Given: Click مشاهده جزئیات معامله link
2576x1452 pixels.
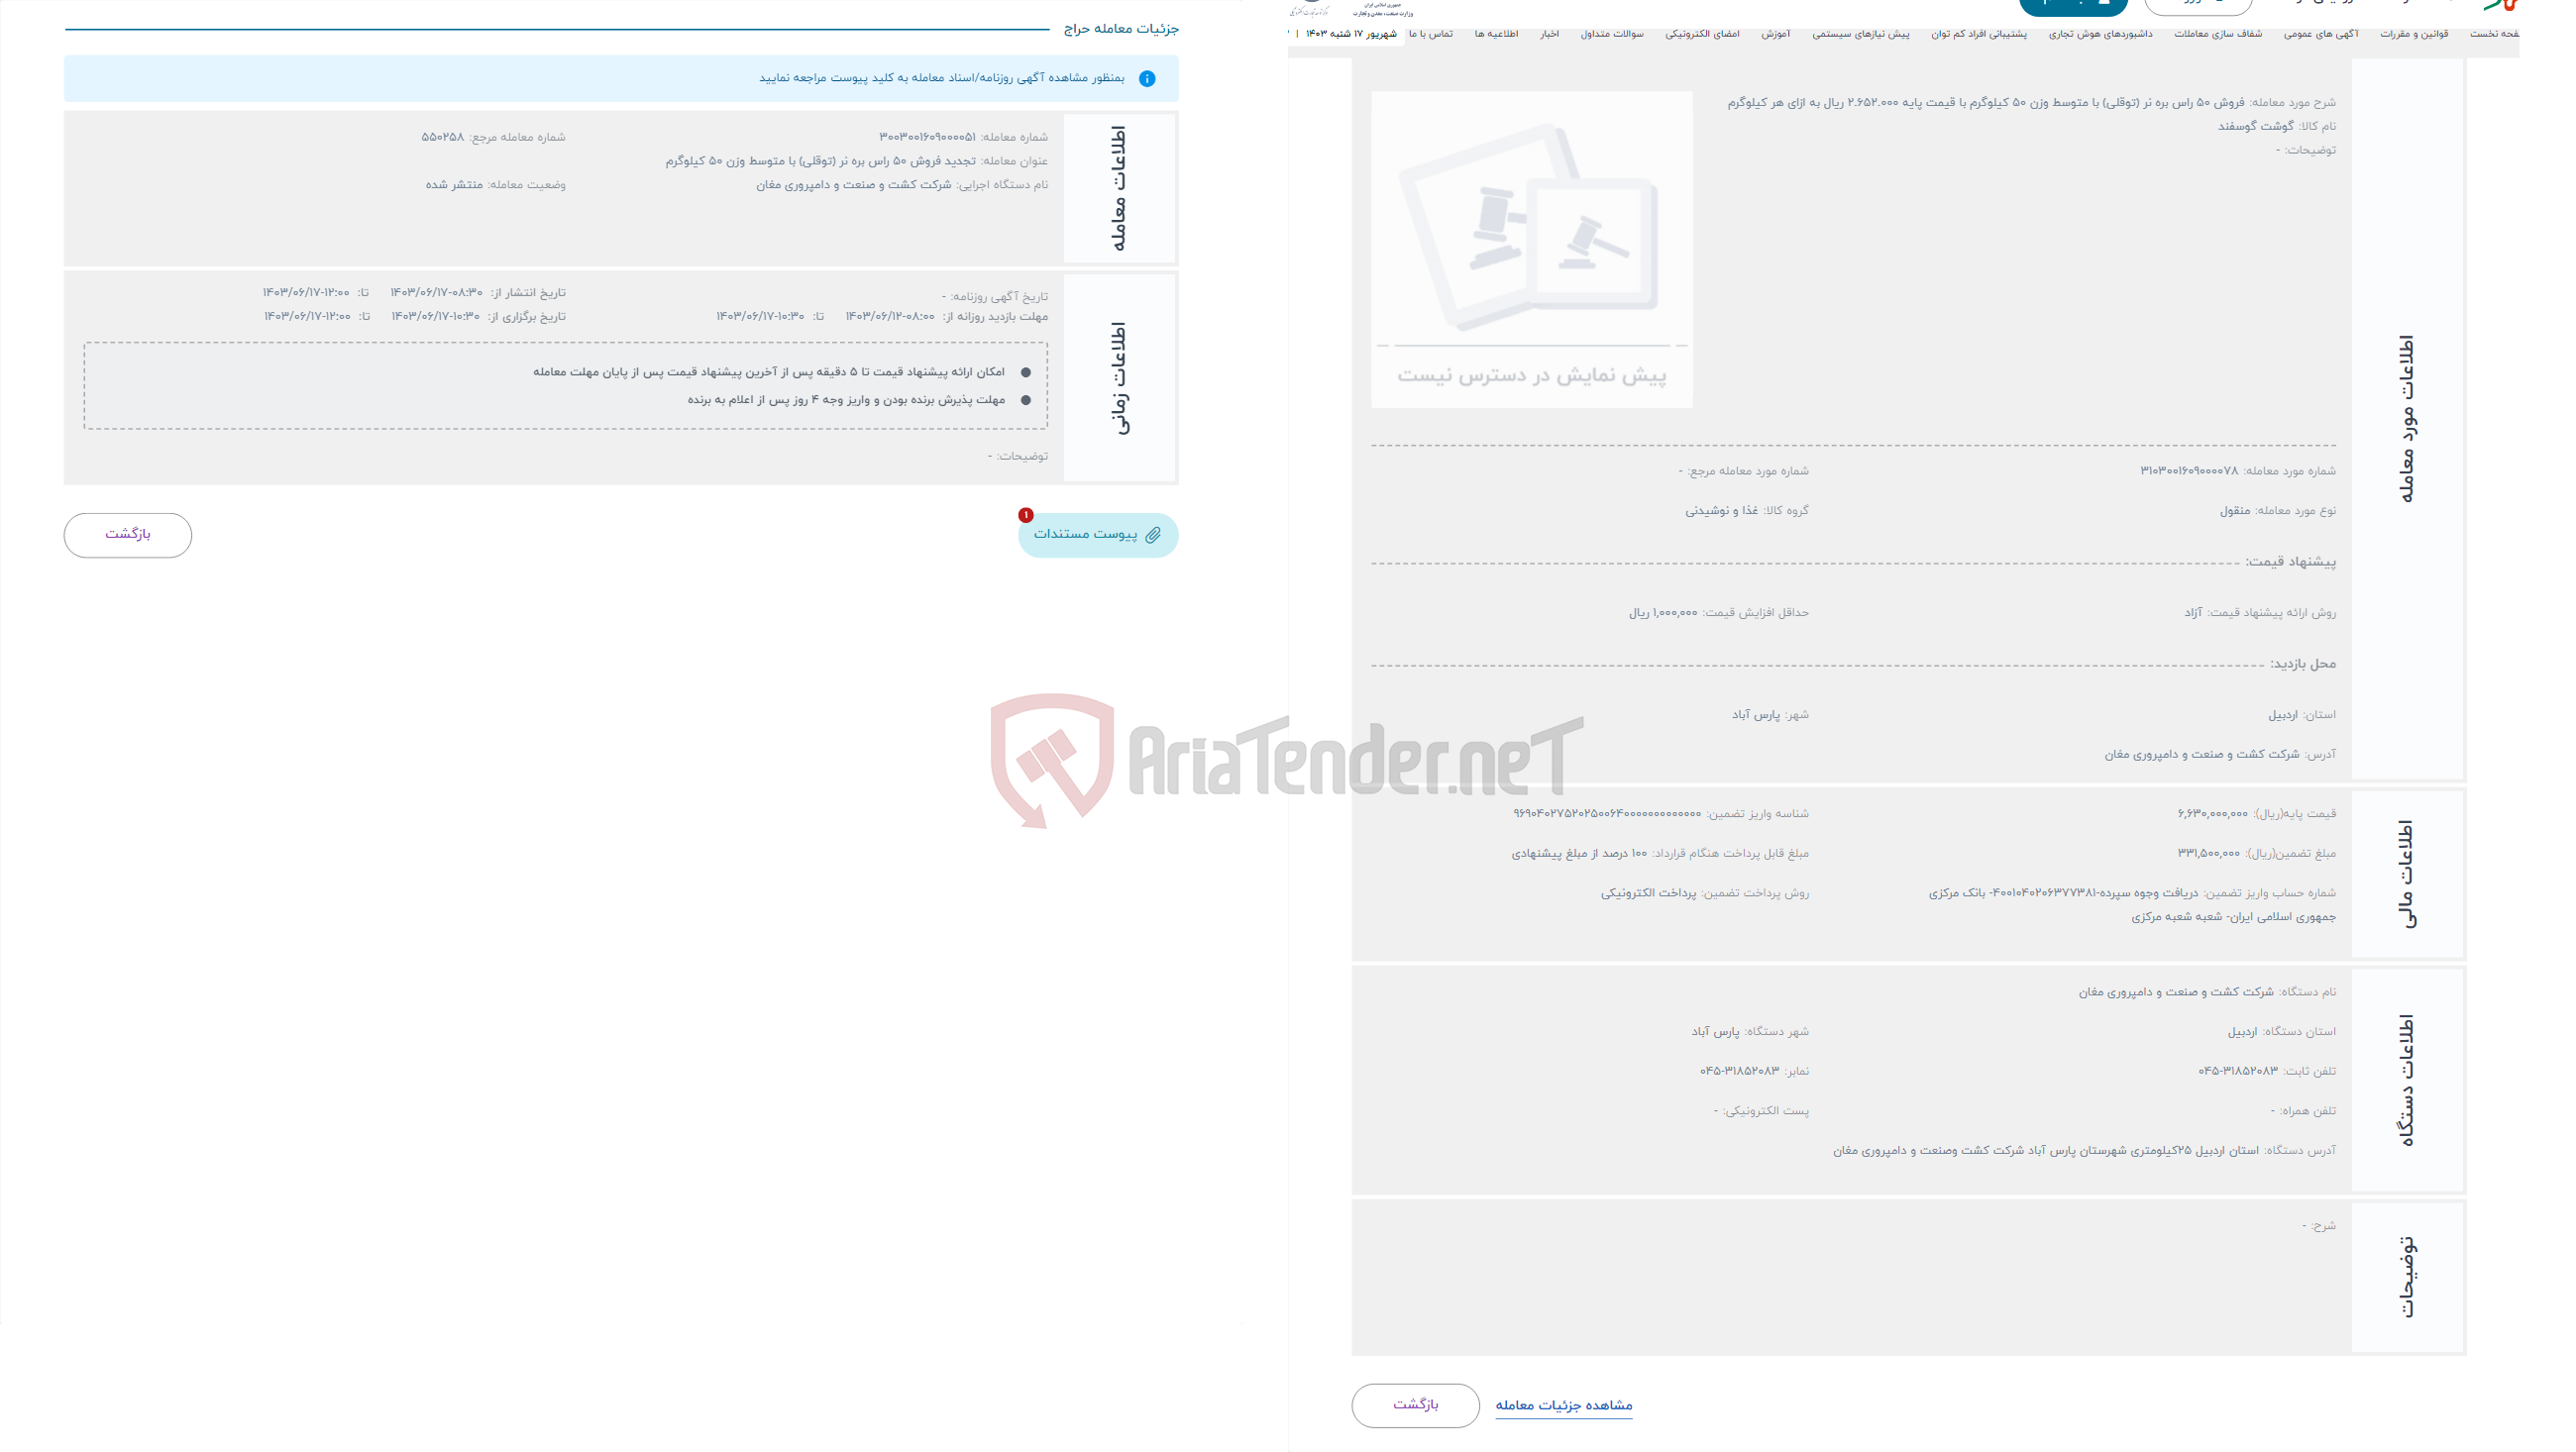Looking at the screenshot, I should (x=1564, y=1404).
